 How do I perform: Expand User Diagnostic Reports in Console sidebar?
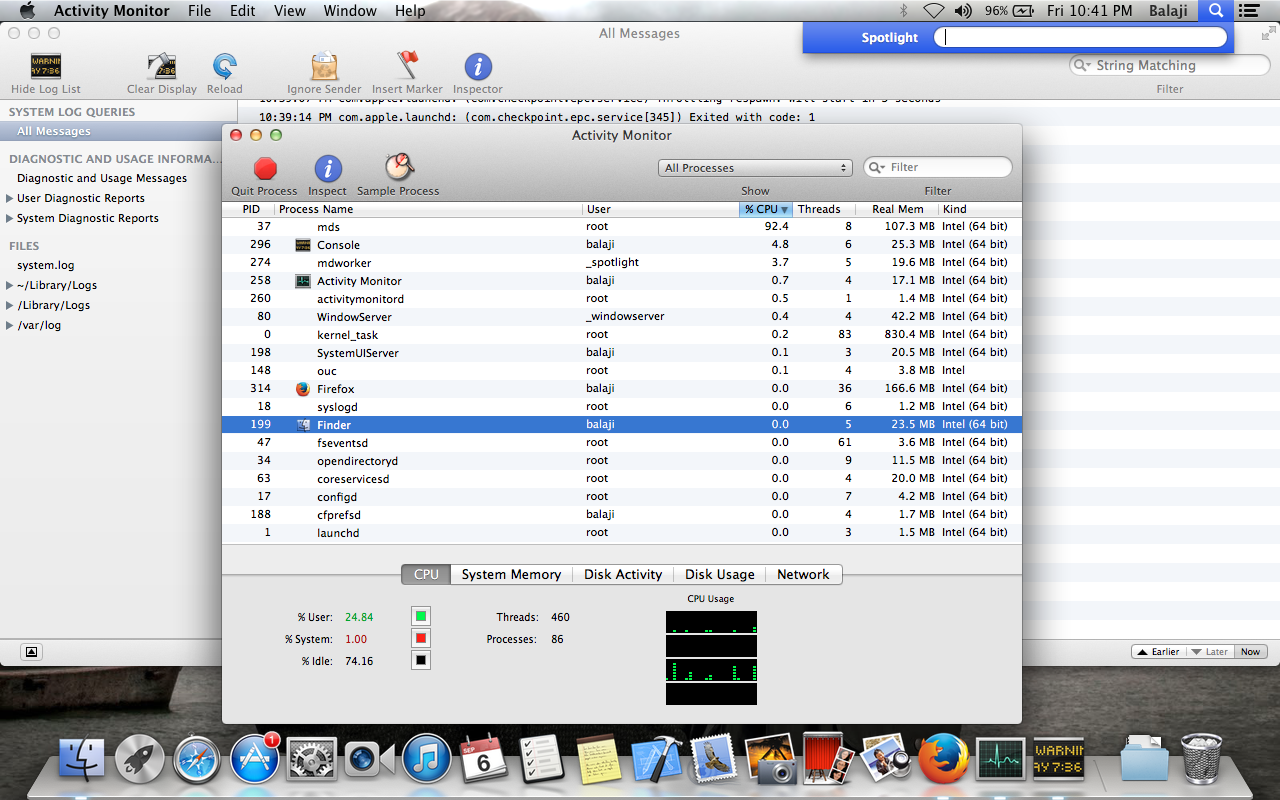point(10,198)
